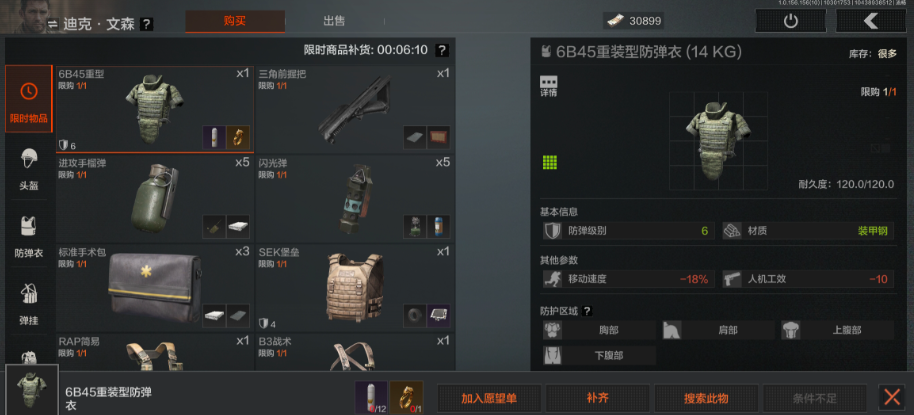Click the 加入愿望单 button
914x415 pixels.
coord(489,399)
